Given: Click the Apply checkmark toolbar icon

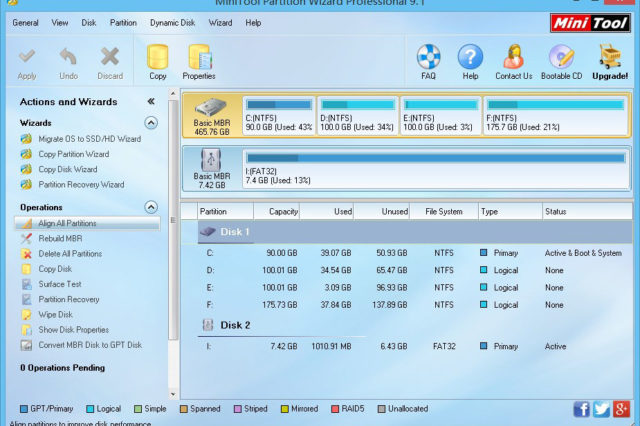Looking at the screenshot, I should point(27,58).
